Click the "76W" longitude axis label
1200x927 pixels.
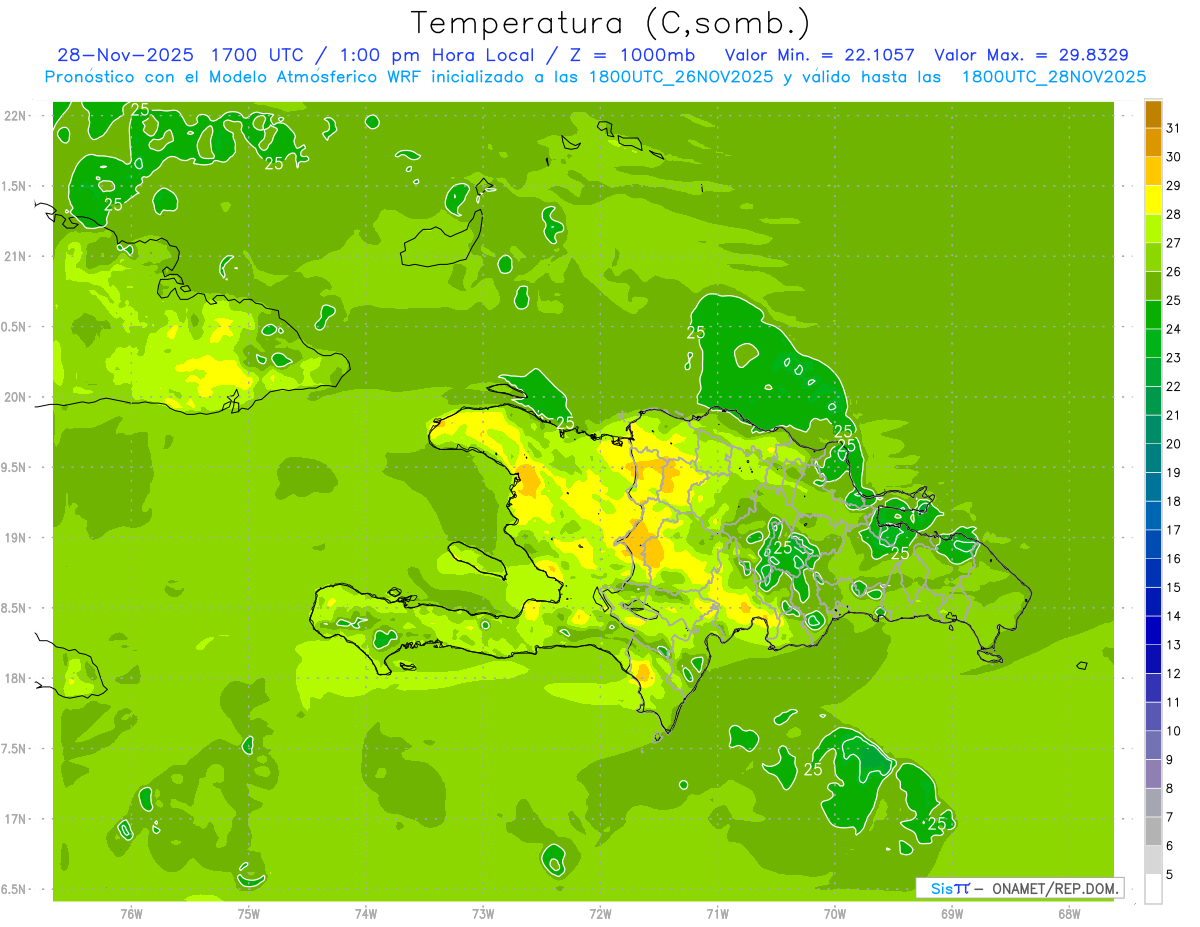click(x=131, y=913)
